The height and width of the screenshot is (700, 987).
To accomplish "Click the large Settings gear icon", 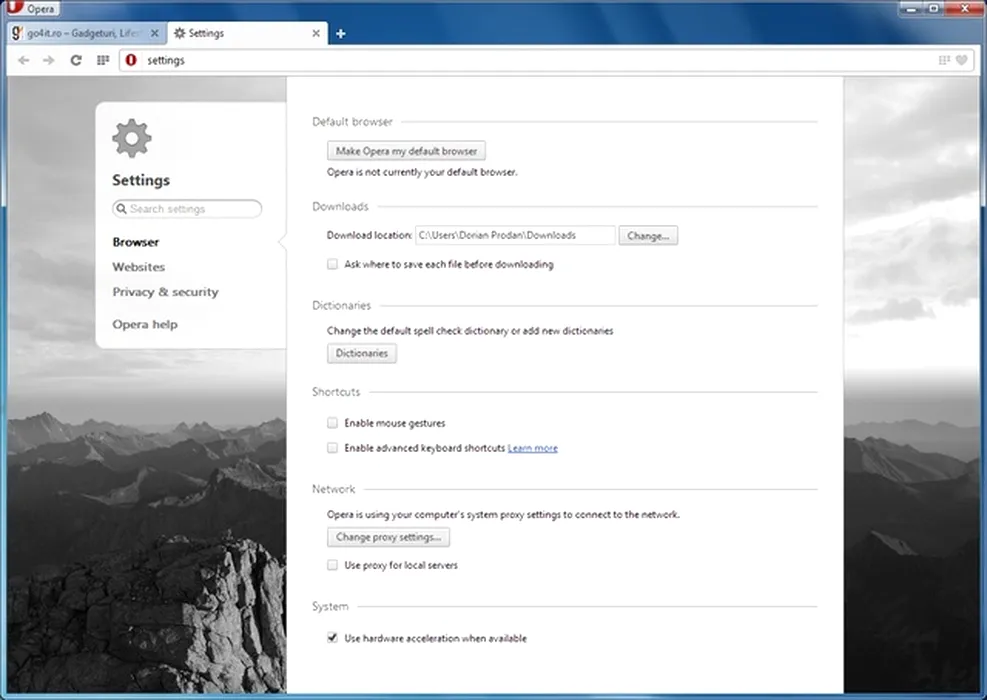I will pos(132,138).
